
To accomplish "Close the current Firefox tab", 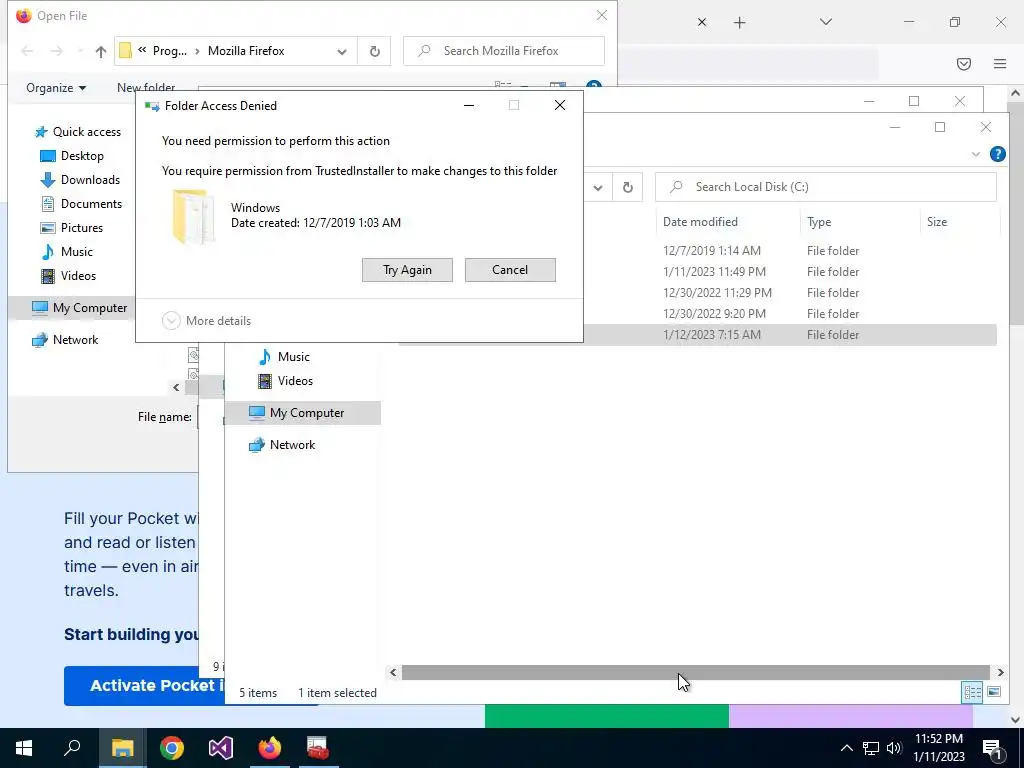I will point(702,23).
